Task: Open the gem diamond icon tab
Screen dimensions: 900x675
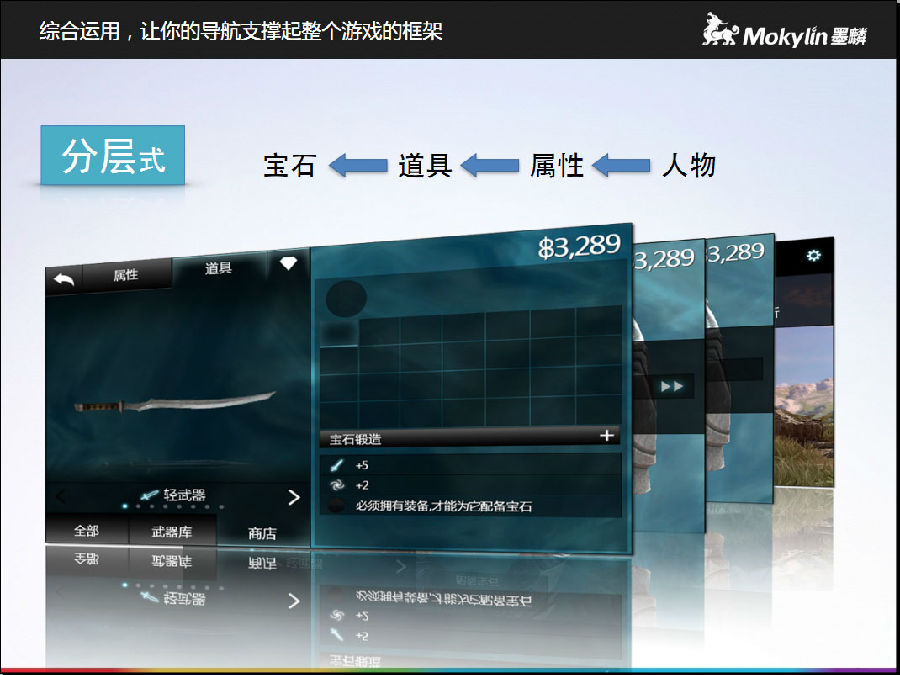Action: [288, 264]
